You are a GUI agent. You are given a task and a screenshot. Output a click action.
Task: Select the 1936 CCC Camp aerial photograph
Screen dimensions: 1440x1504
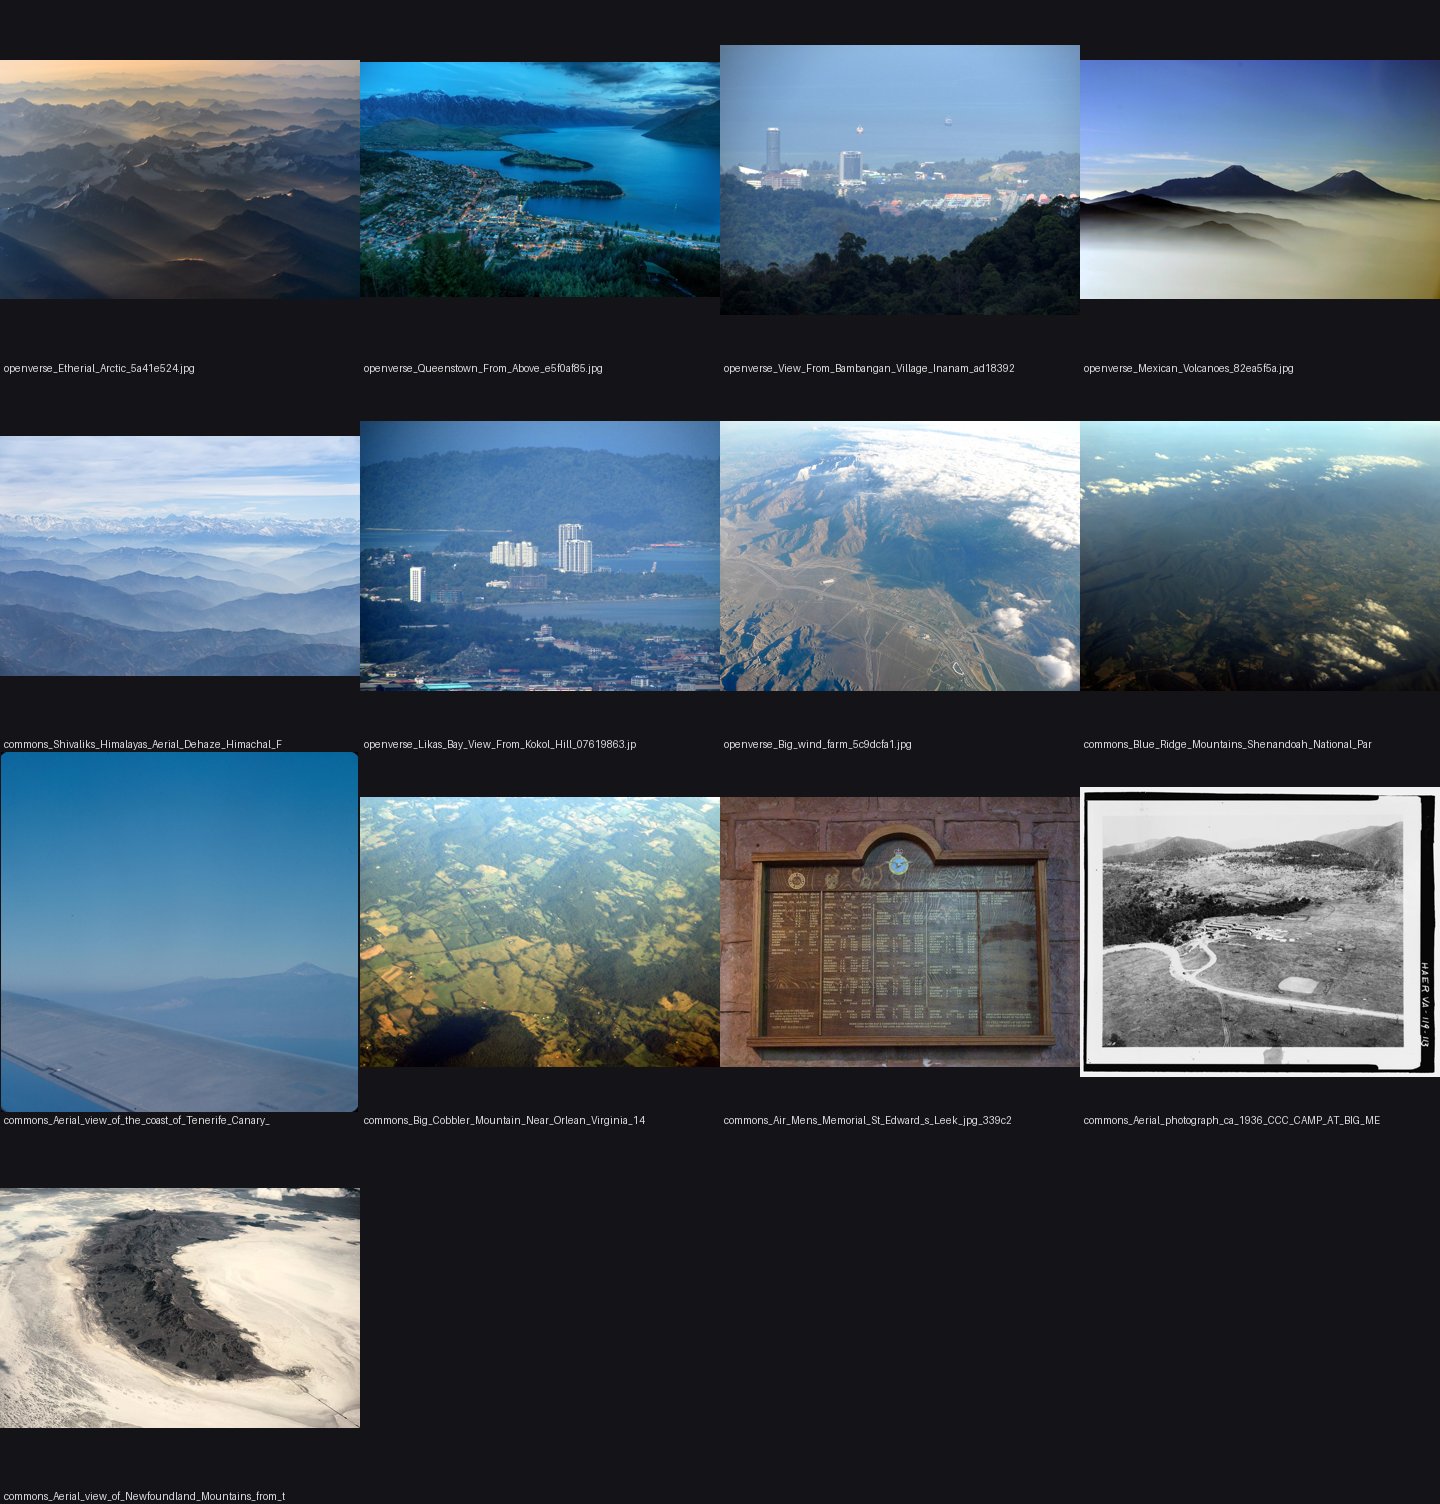click(x=1260, y=932)
